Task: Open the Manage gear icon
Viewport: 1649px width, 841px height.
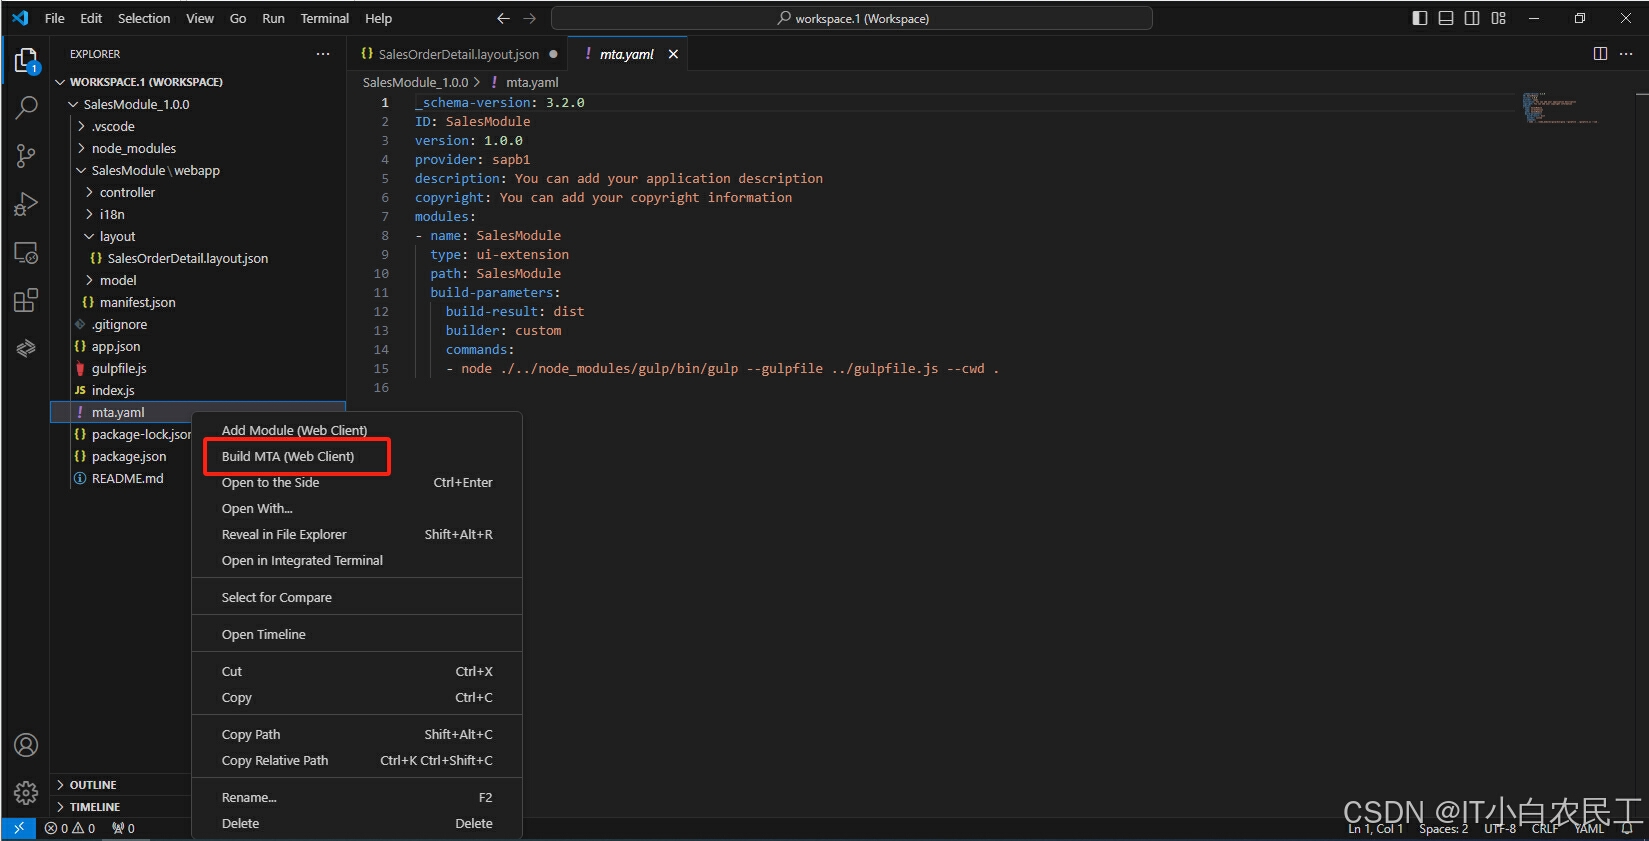Action: (x=26, y=793)
